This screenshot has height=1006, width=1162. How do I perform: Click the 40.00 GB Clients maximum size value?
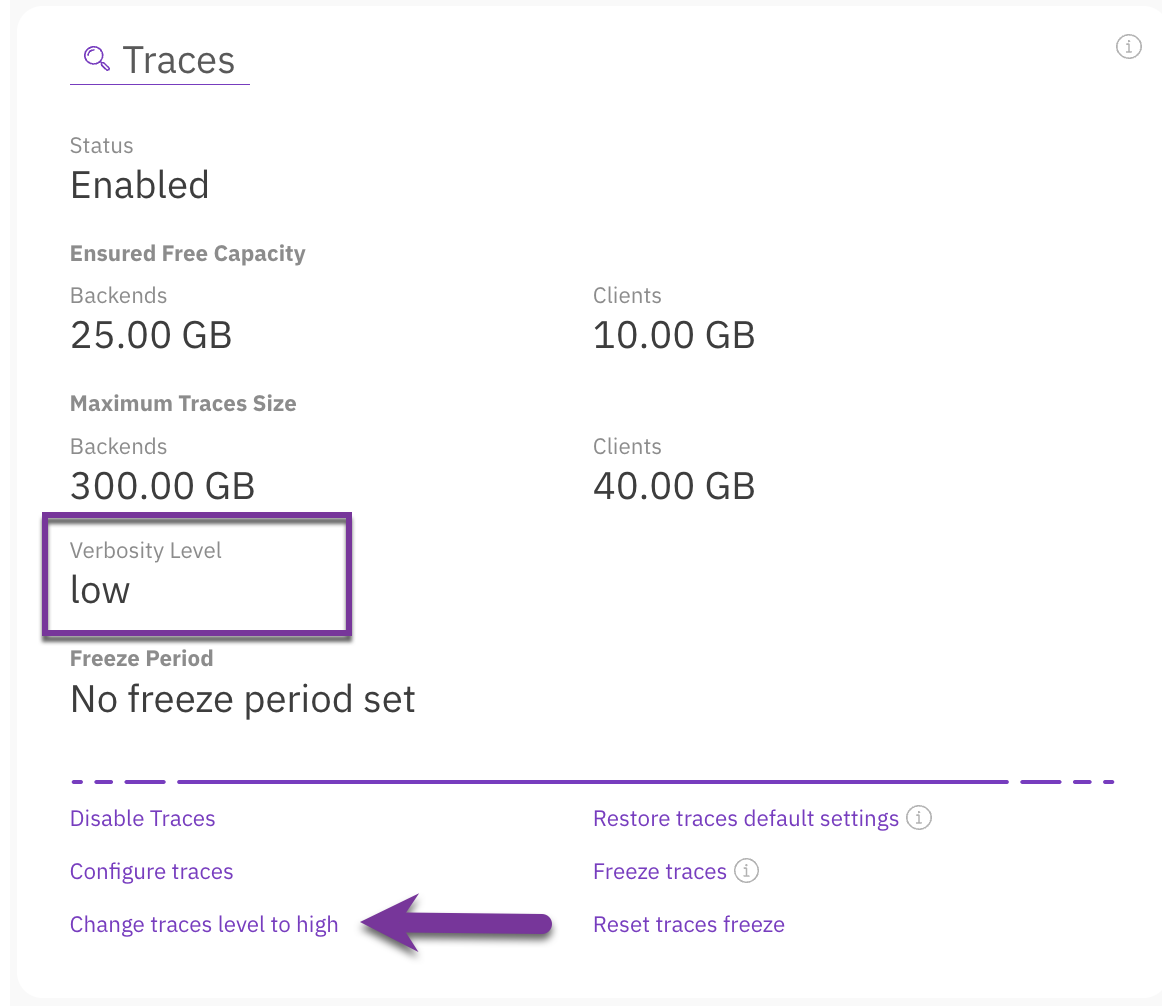tap(673, 486)
